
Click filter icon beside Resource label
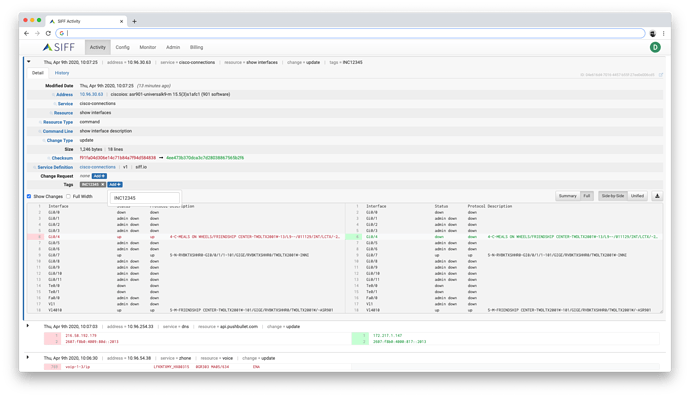51,113
